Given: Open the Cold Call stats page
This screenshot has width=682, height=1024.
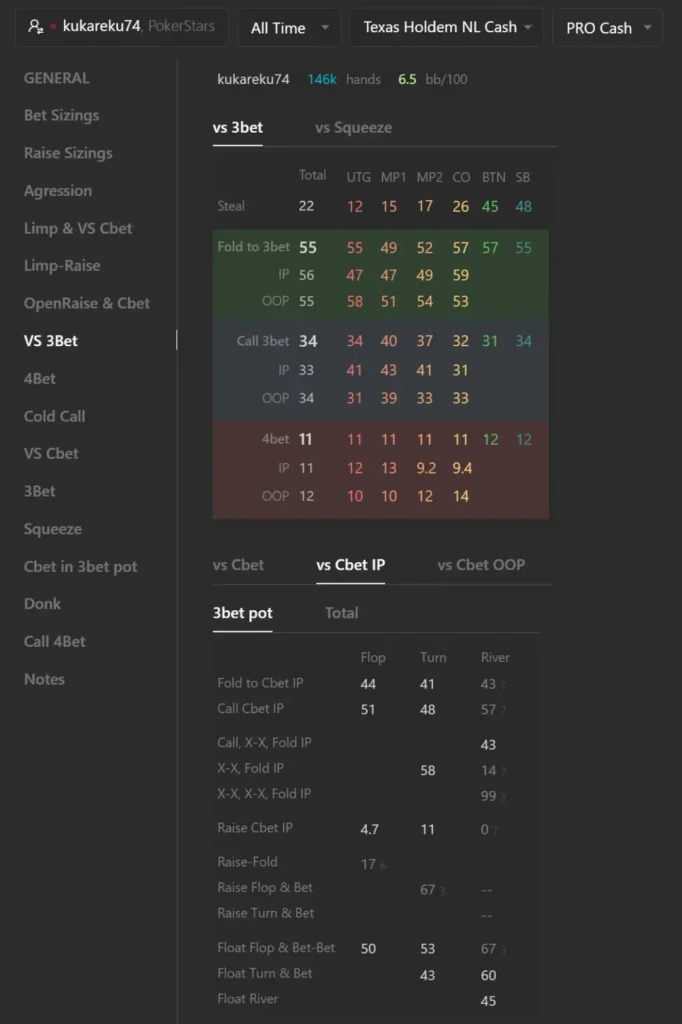Looking at the screenshot, I should [x=54, y=416].
